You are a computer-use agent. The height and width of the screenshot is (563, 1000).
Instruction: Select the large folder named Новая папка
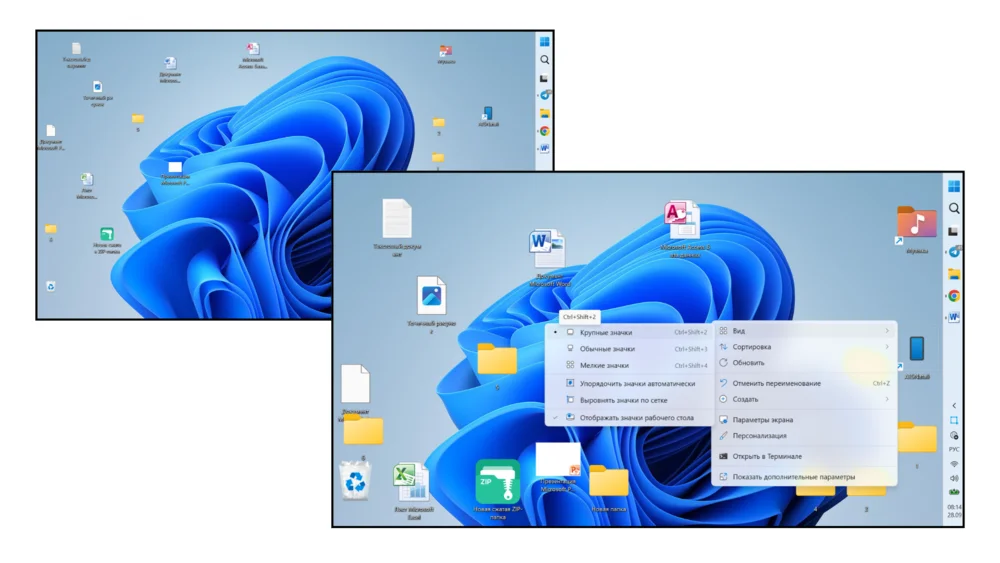608,481
